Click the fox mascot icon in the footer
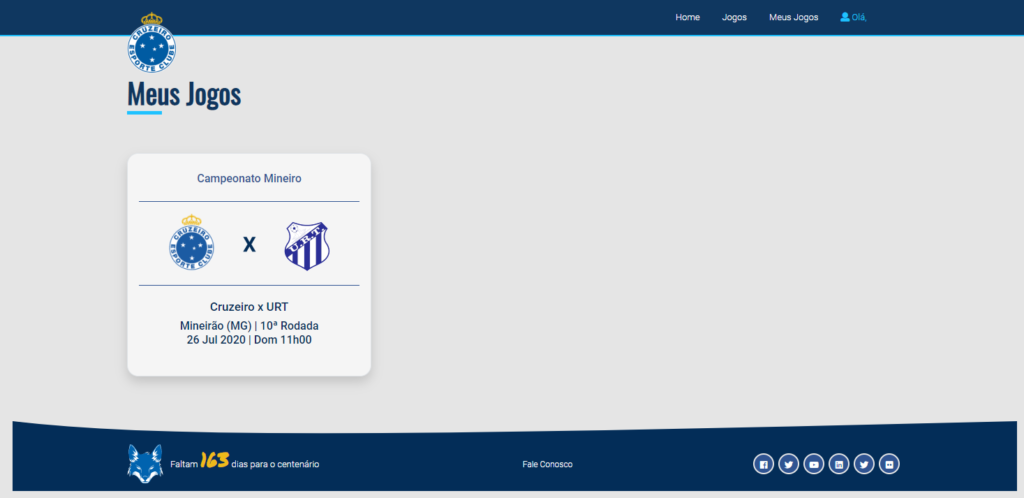The height and width of the screenshot is (498, 1024). [x=145, y=464]
